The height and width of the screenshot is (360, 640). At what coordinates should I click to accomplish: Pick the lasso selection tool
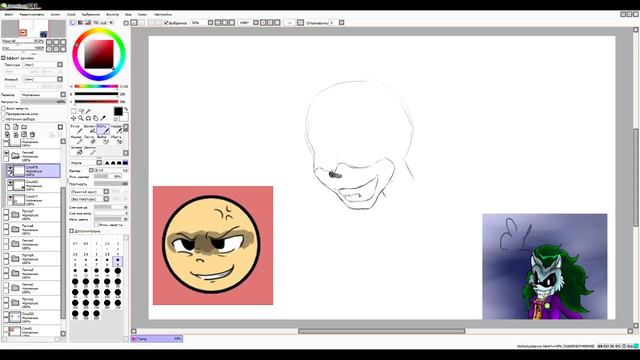tap(81, 111)
